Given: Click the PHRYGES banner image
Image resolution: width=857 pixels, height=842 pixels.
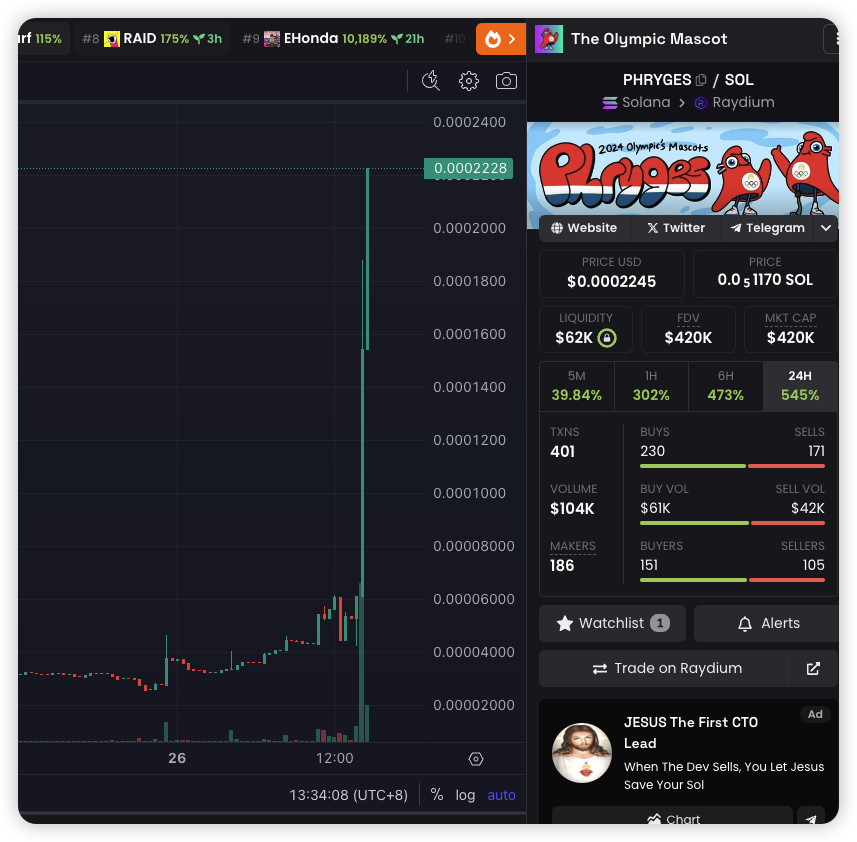Looking at the screenshot, I should coord(683,168).
